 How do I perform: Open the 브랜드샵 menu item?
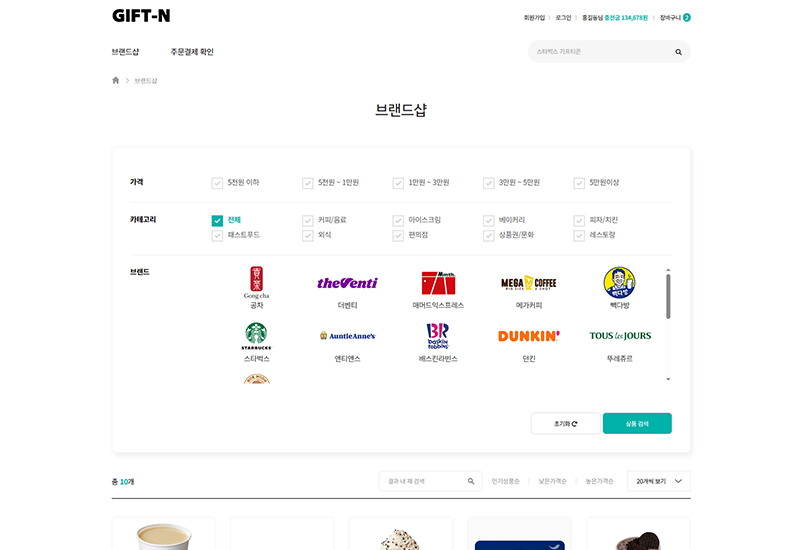tap(126, 52)
